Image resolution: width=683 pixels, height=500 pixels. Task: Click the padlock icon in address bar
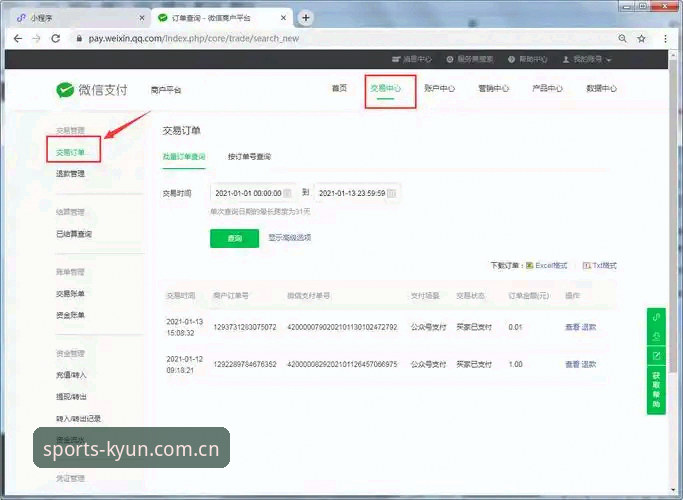79,38
